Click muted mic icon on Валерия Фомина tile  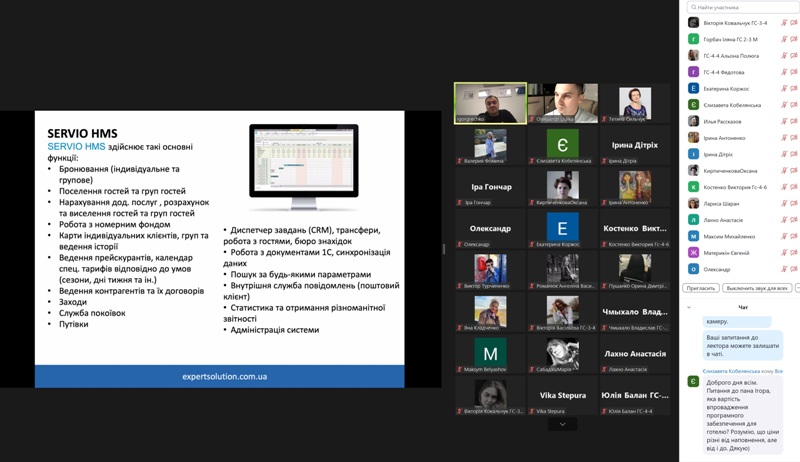coord(460,161)
